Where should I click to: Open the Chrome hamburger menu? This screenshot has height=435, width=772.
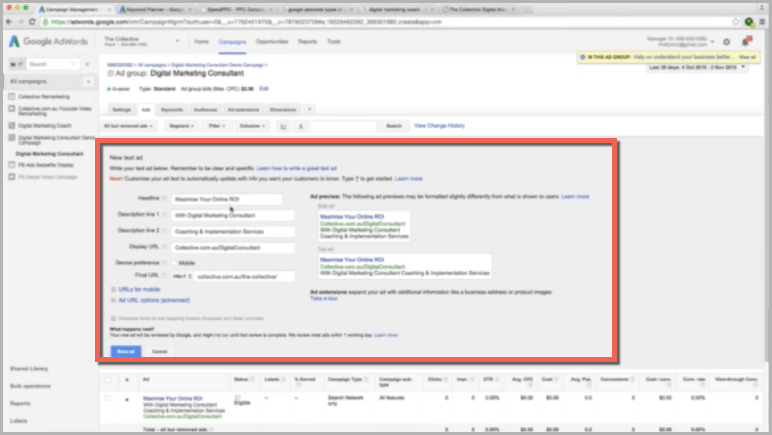[x=762, y=22]
